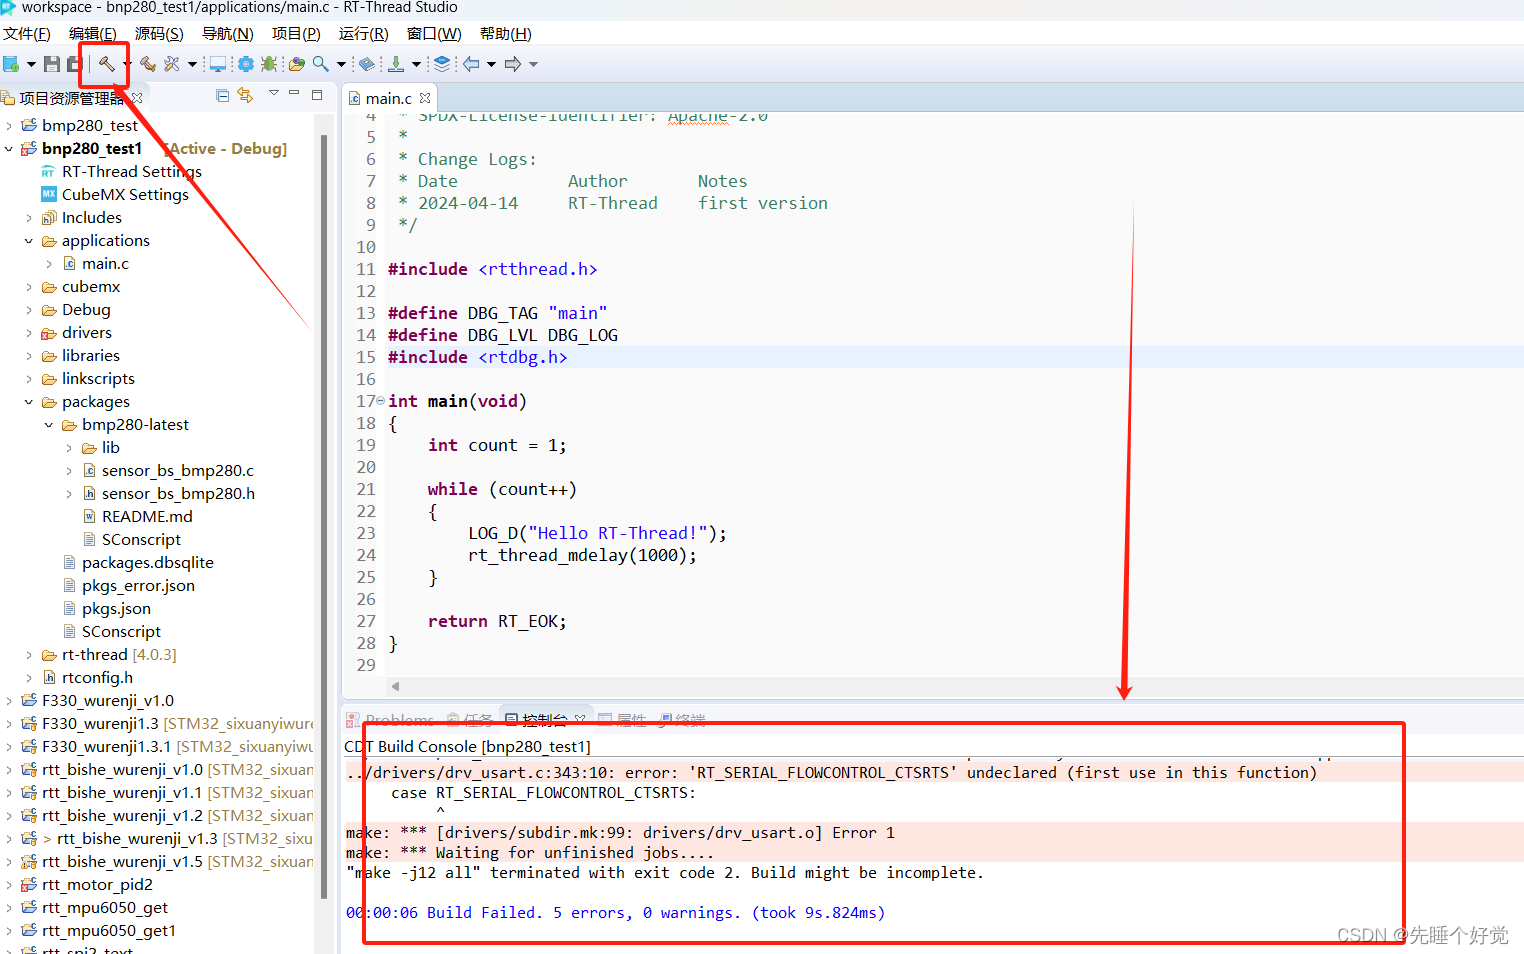Open the Back history dropdown arrow

coord(491,64)
